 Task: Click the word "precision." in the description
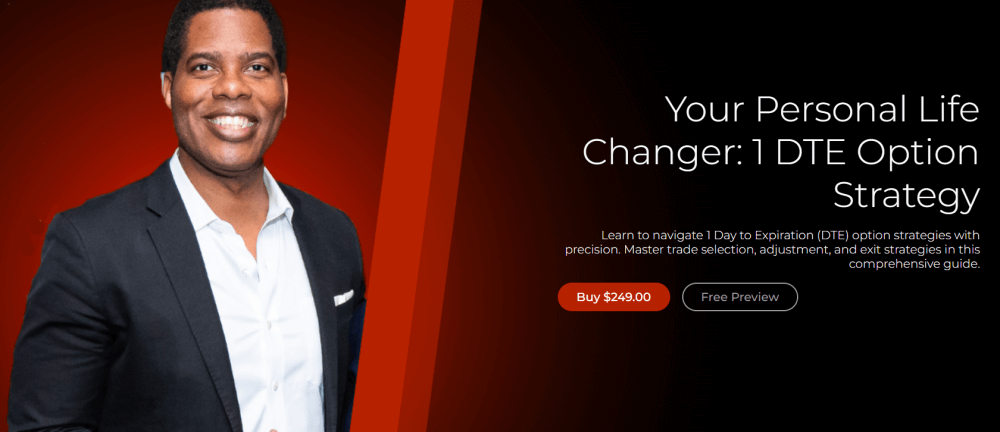592,250
